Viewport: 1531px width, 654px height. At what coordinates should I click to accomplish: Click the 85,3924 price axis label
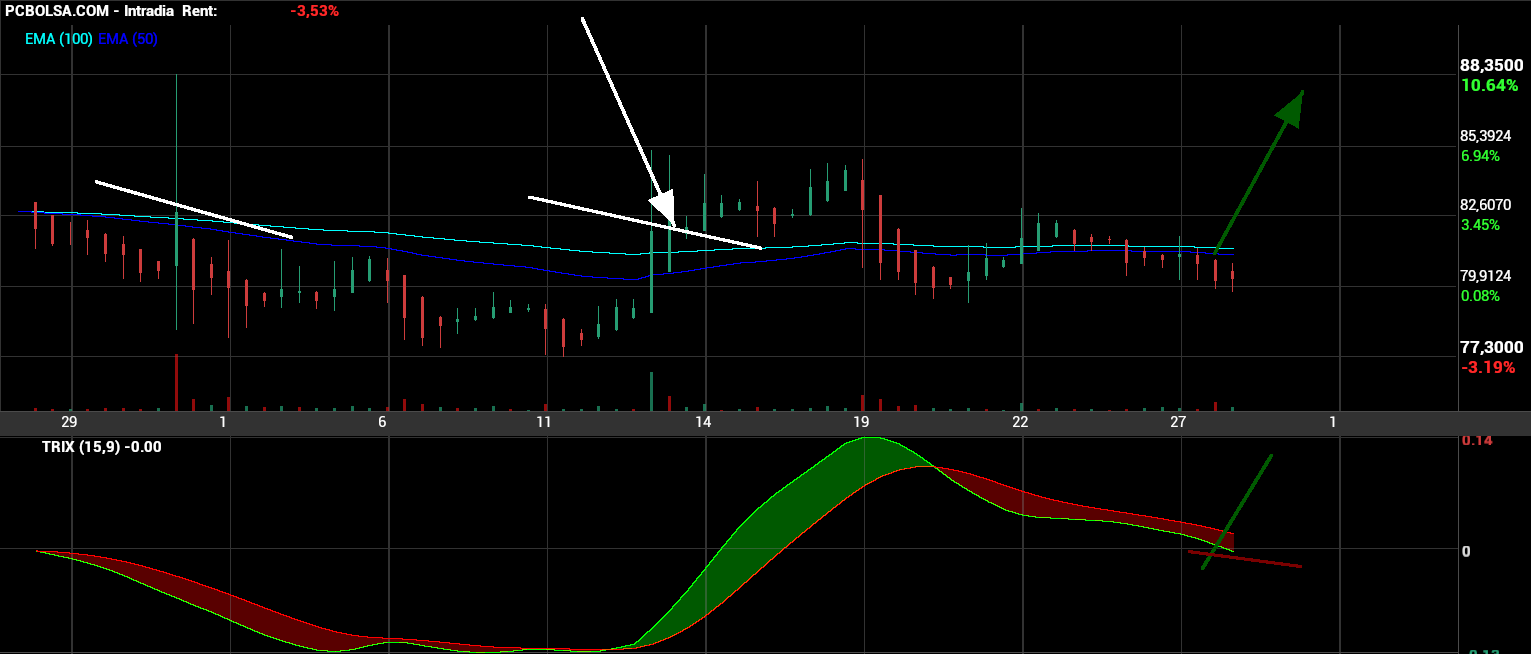tap(1488, 135)
